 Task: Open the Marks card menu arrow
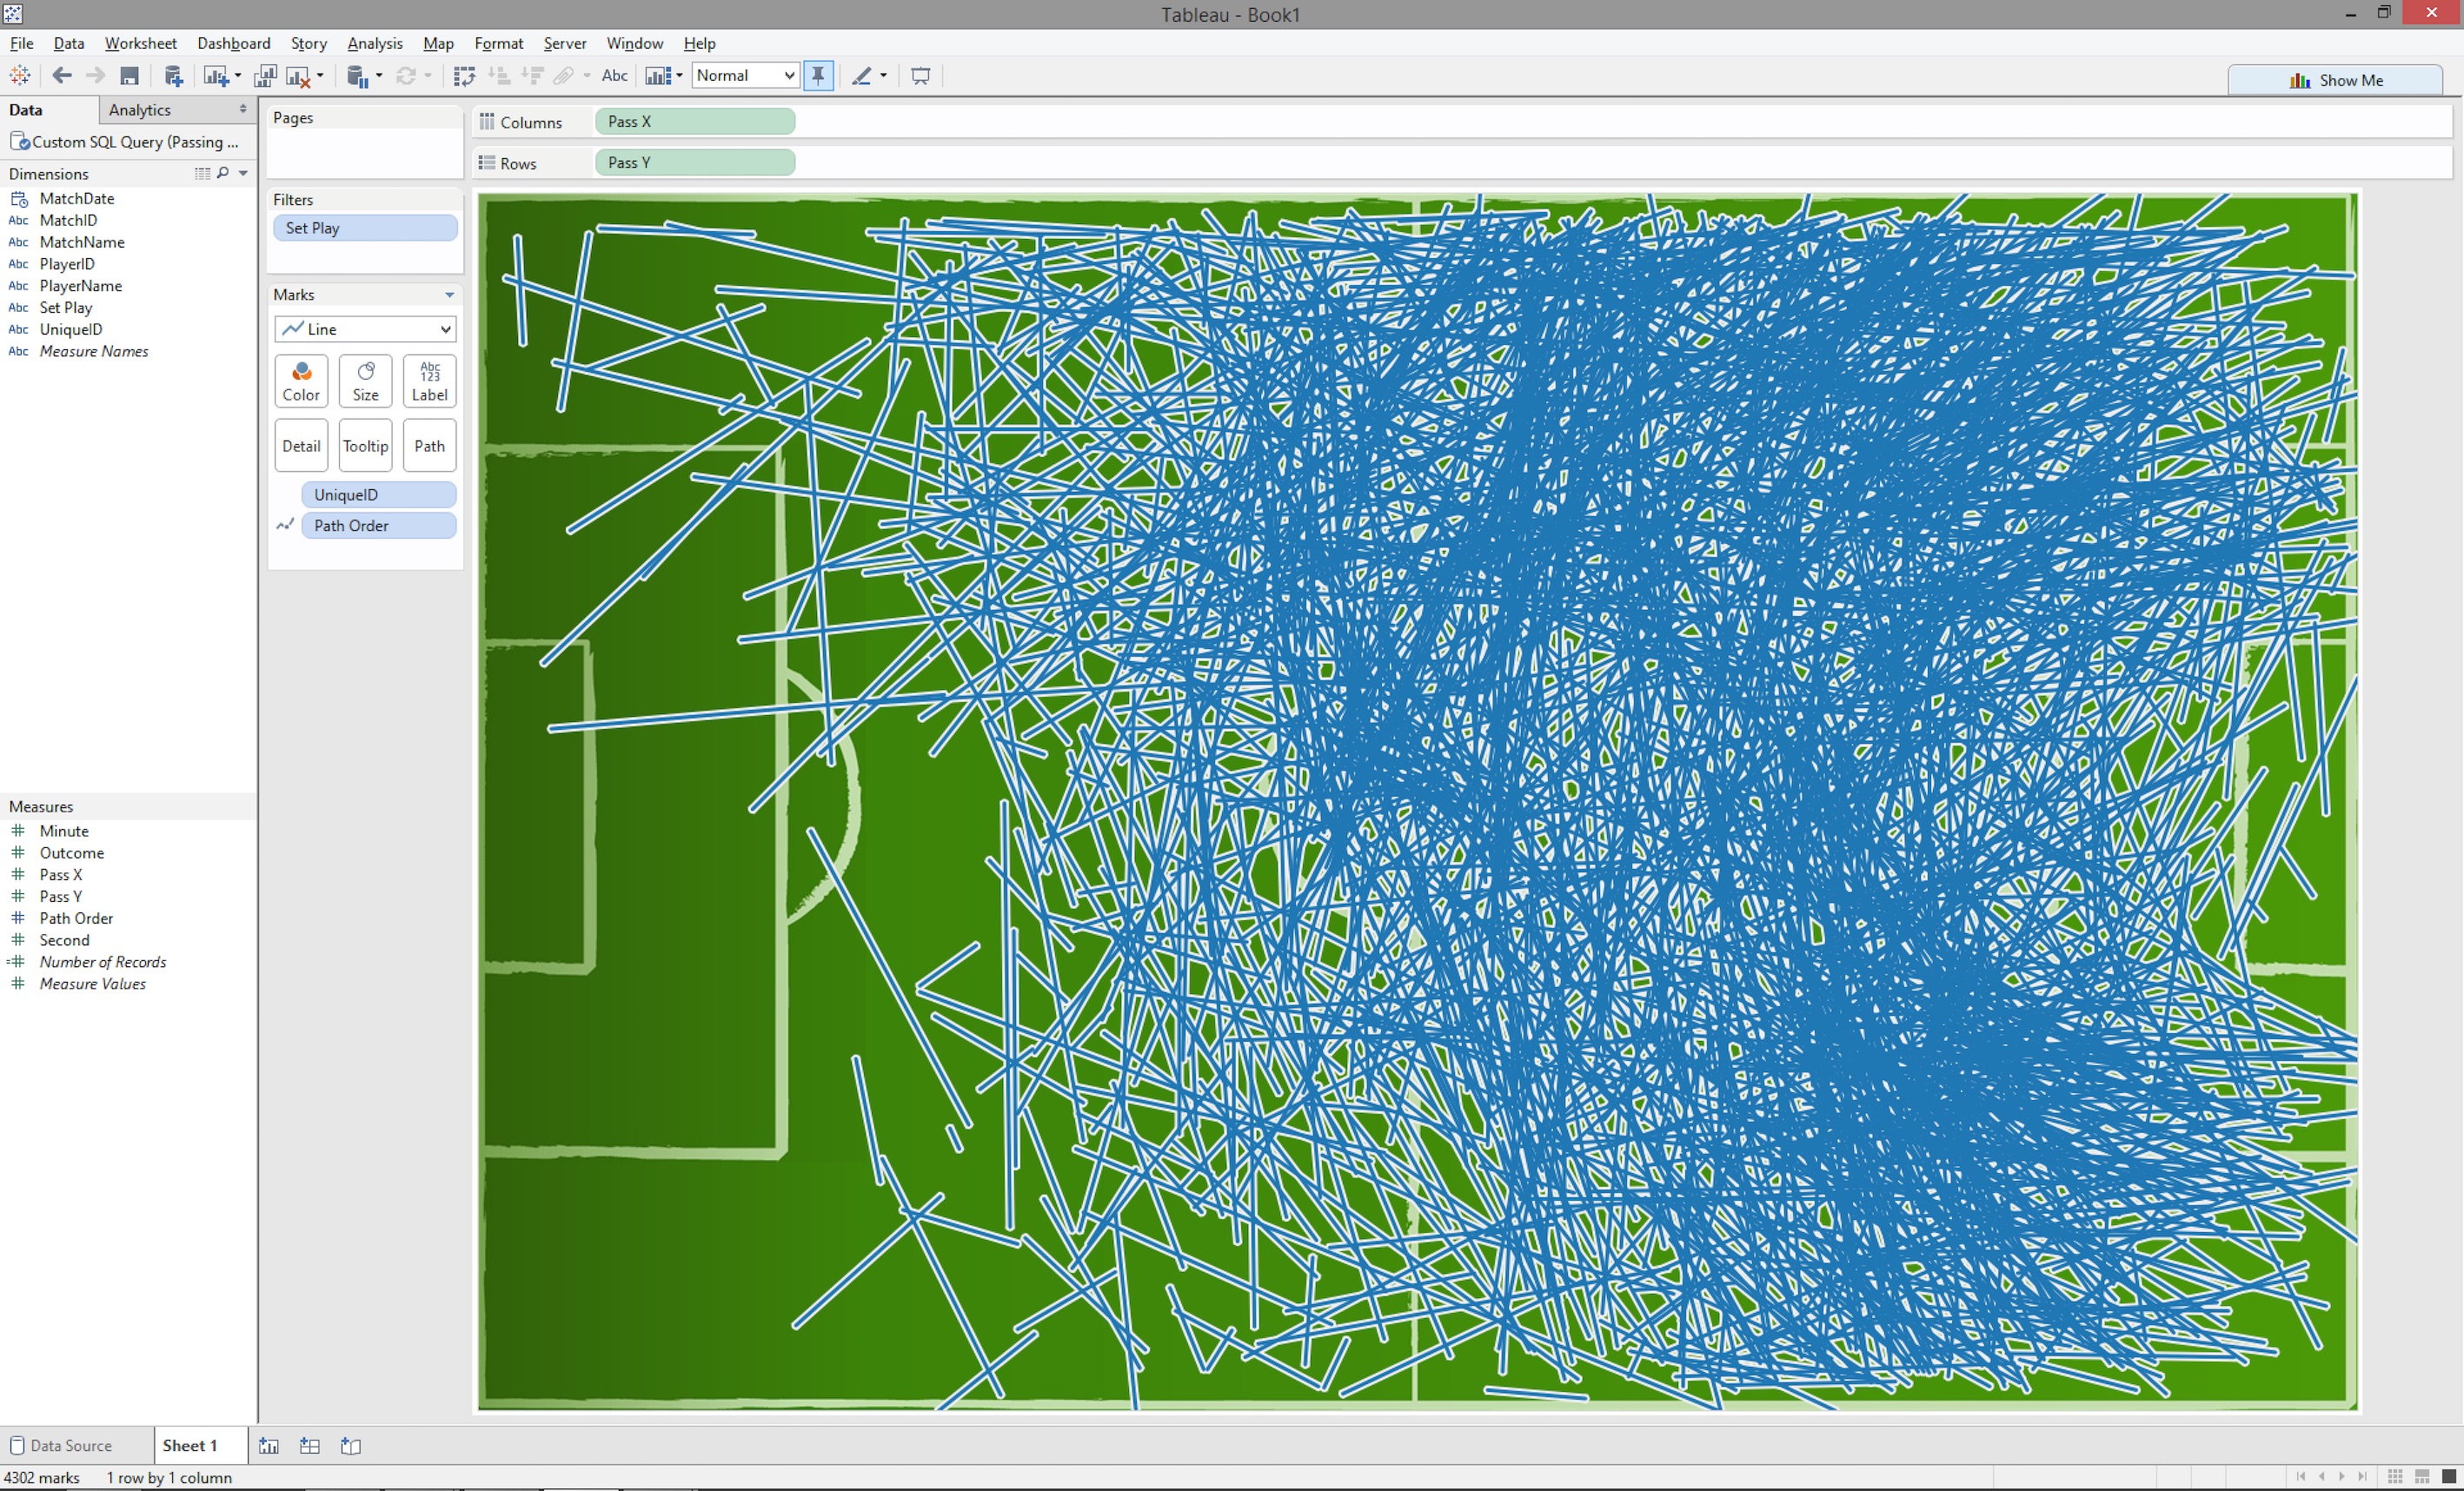point(450,294)
